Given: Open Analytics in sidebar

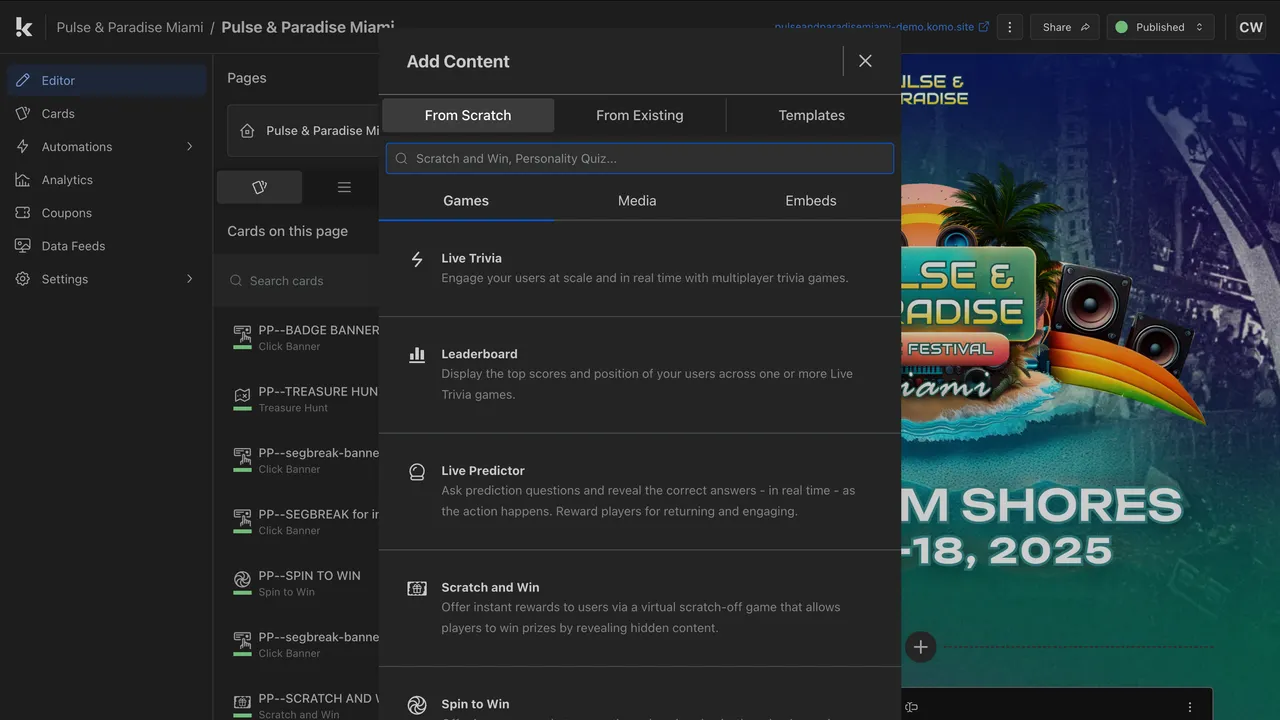Looking at the screenshot, I should [107, 179].
